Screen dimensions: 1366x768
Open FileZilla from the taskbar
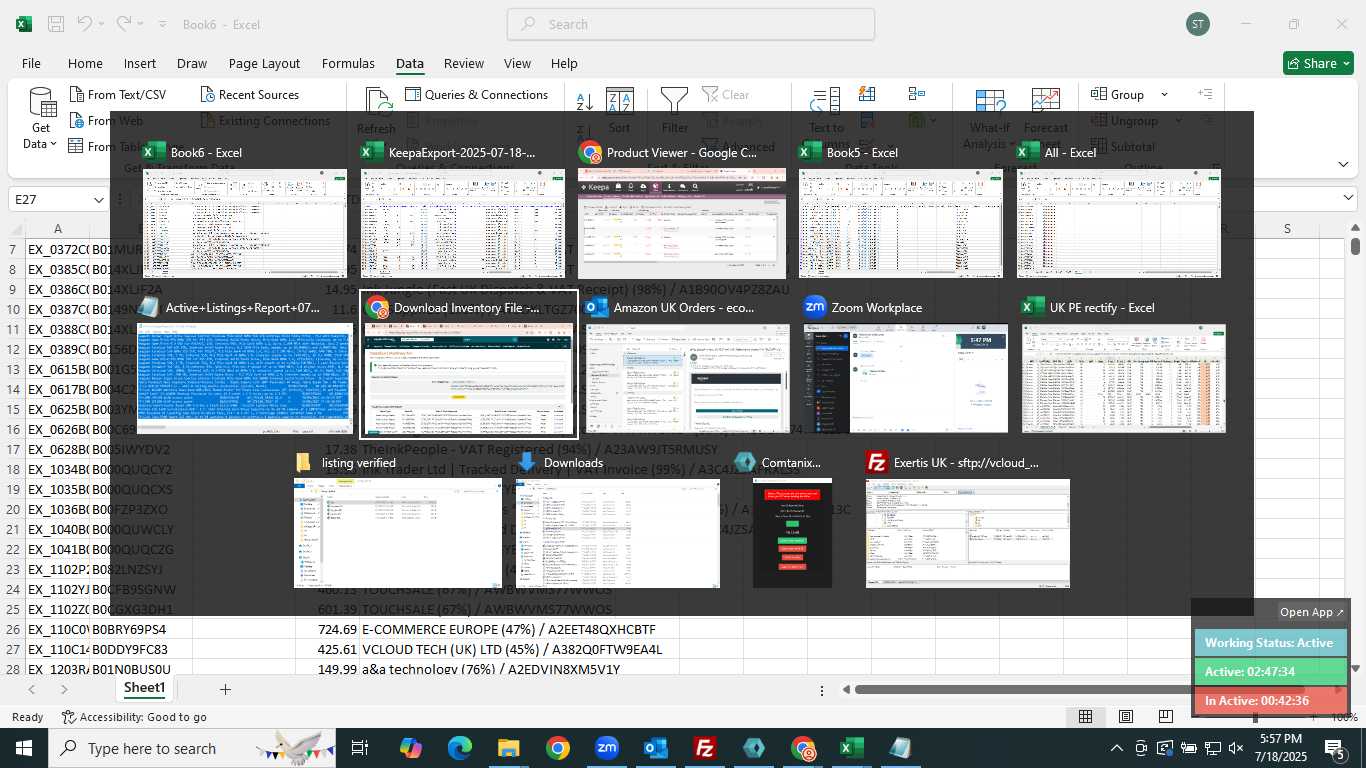[705, 748]
